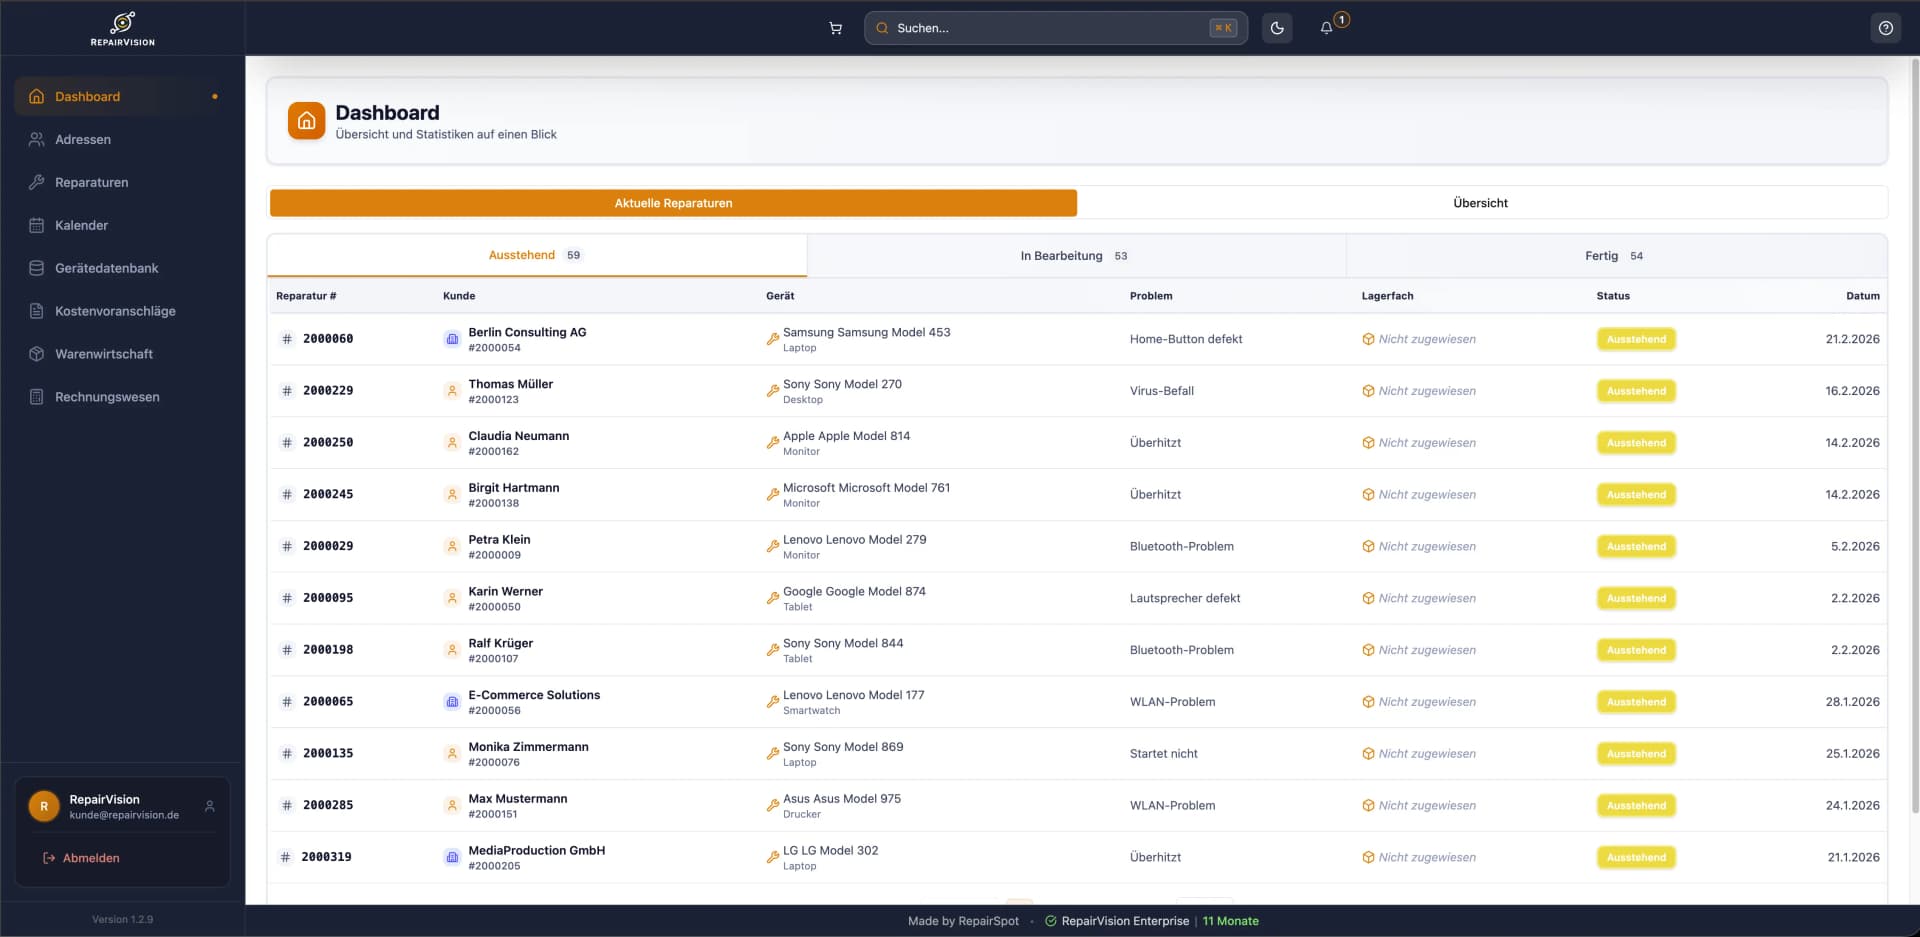Switch to the Übersicht tab

(x=1480, y=202)
